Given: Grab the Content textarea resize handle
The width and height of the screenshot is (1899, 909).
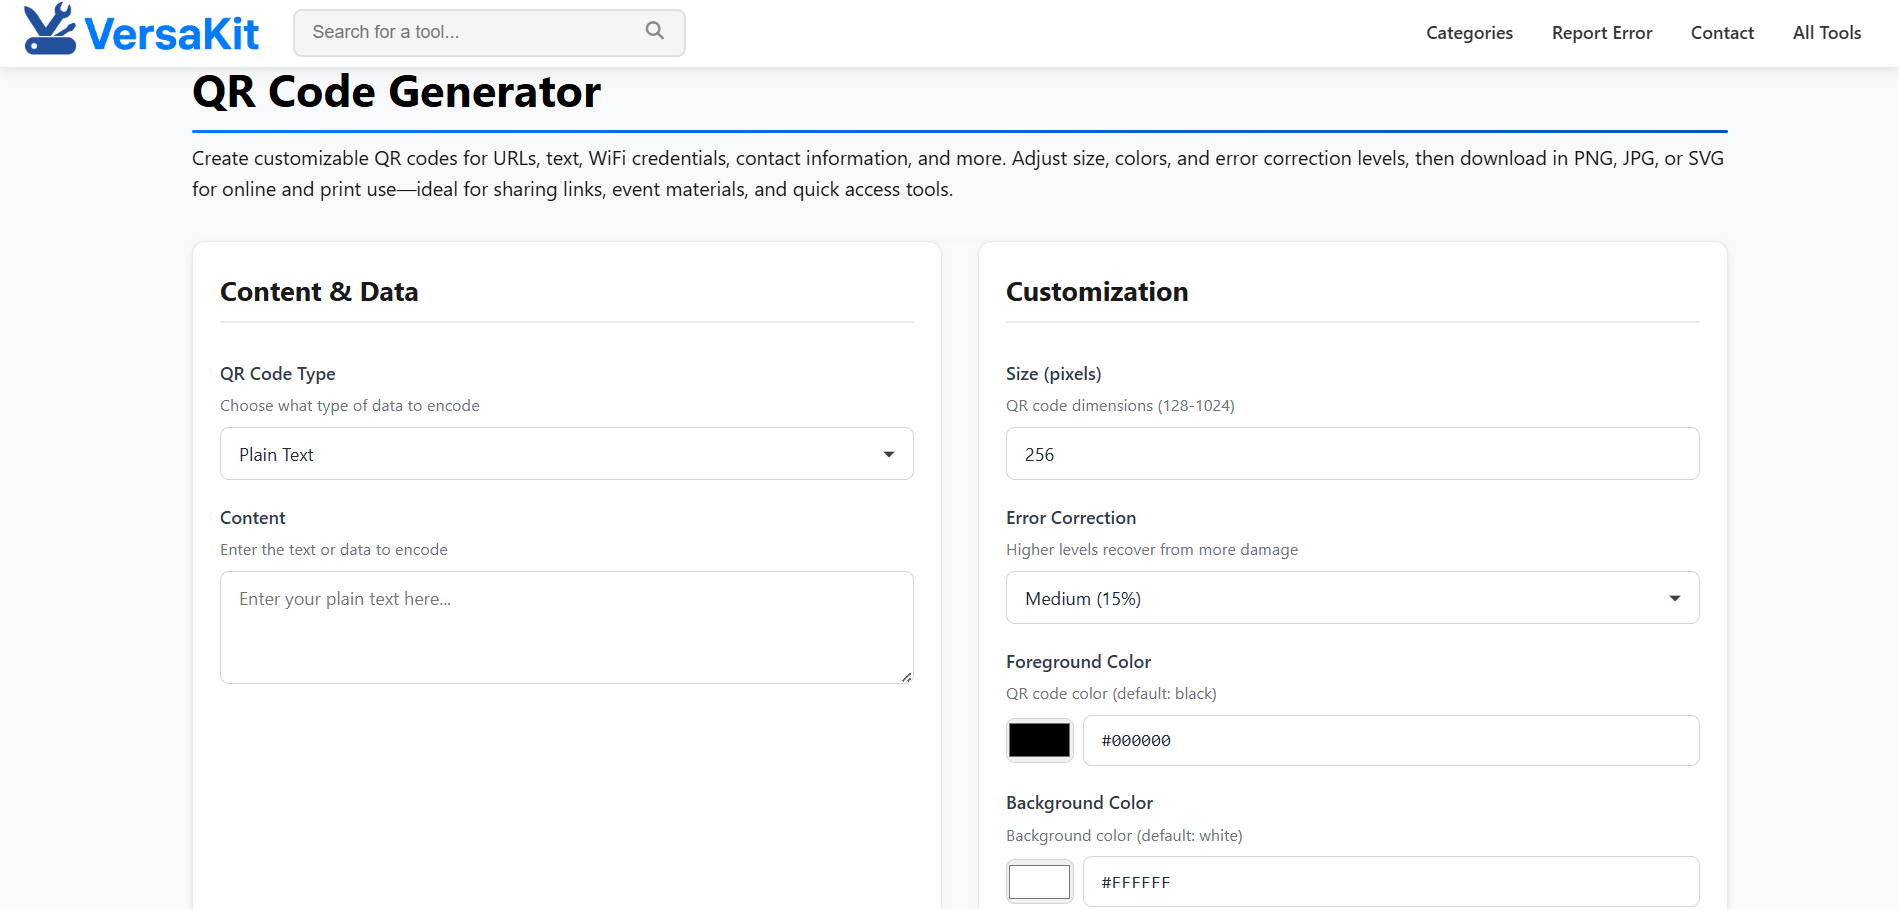Looking at the screenshot, I should click(906, 677).
